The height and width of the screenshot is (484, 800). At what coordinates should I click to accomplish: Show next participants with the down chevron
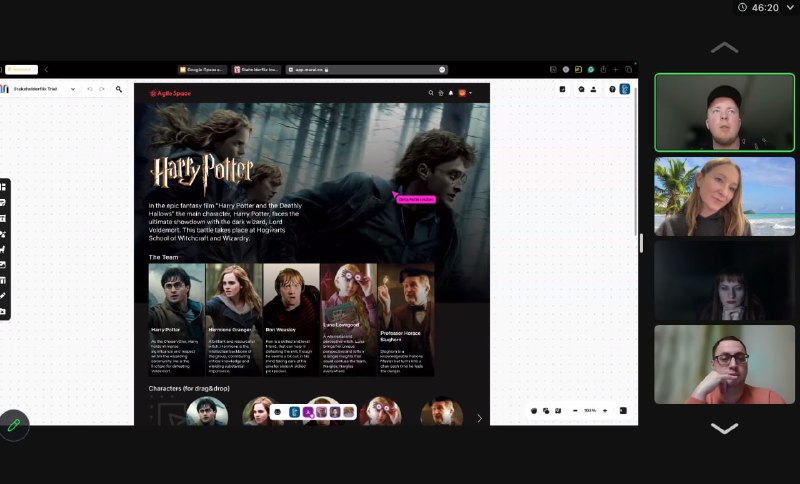coord(724,428)
